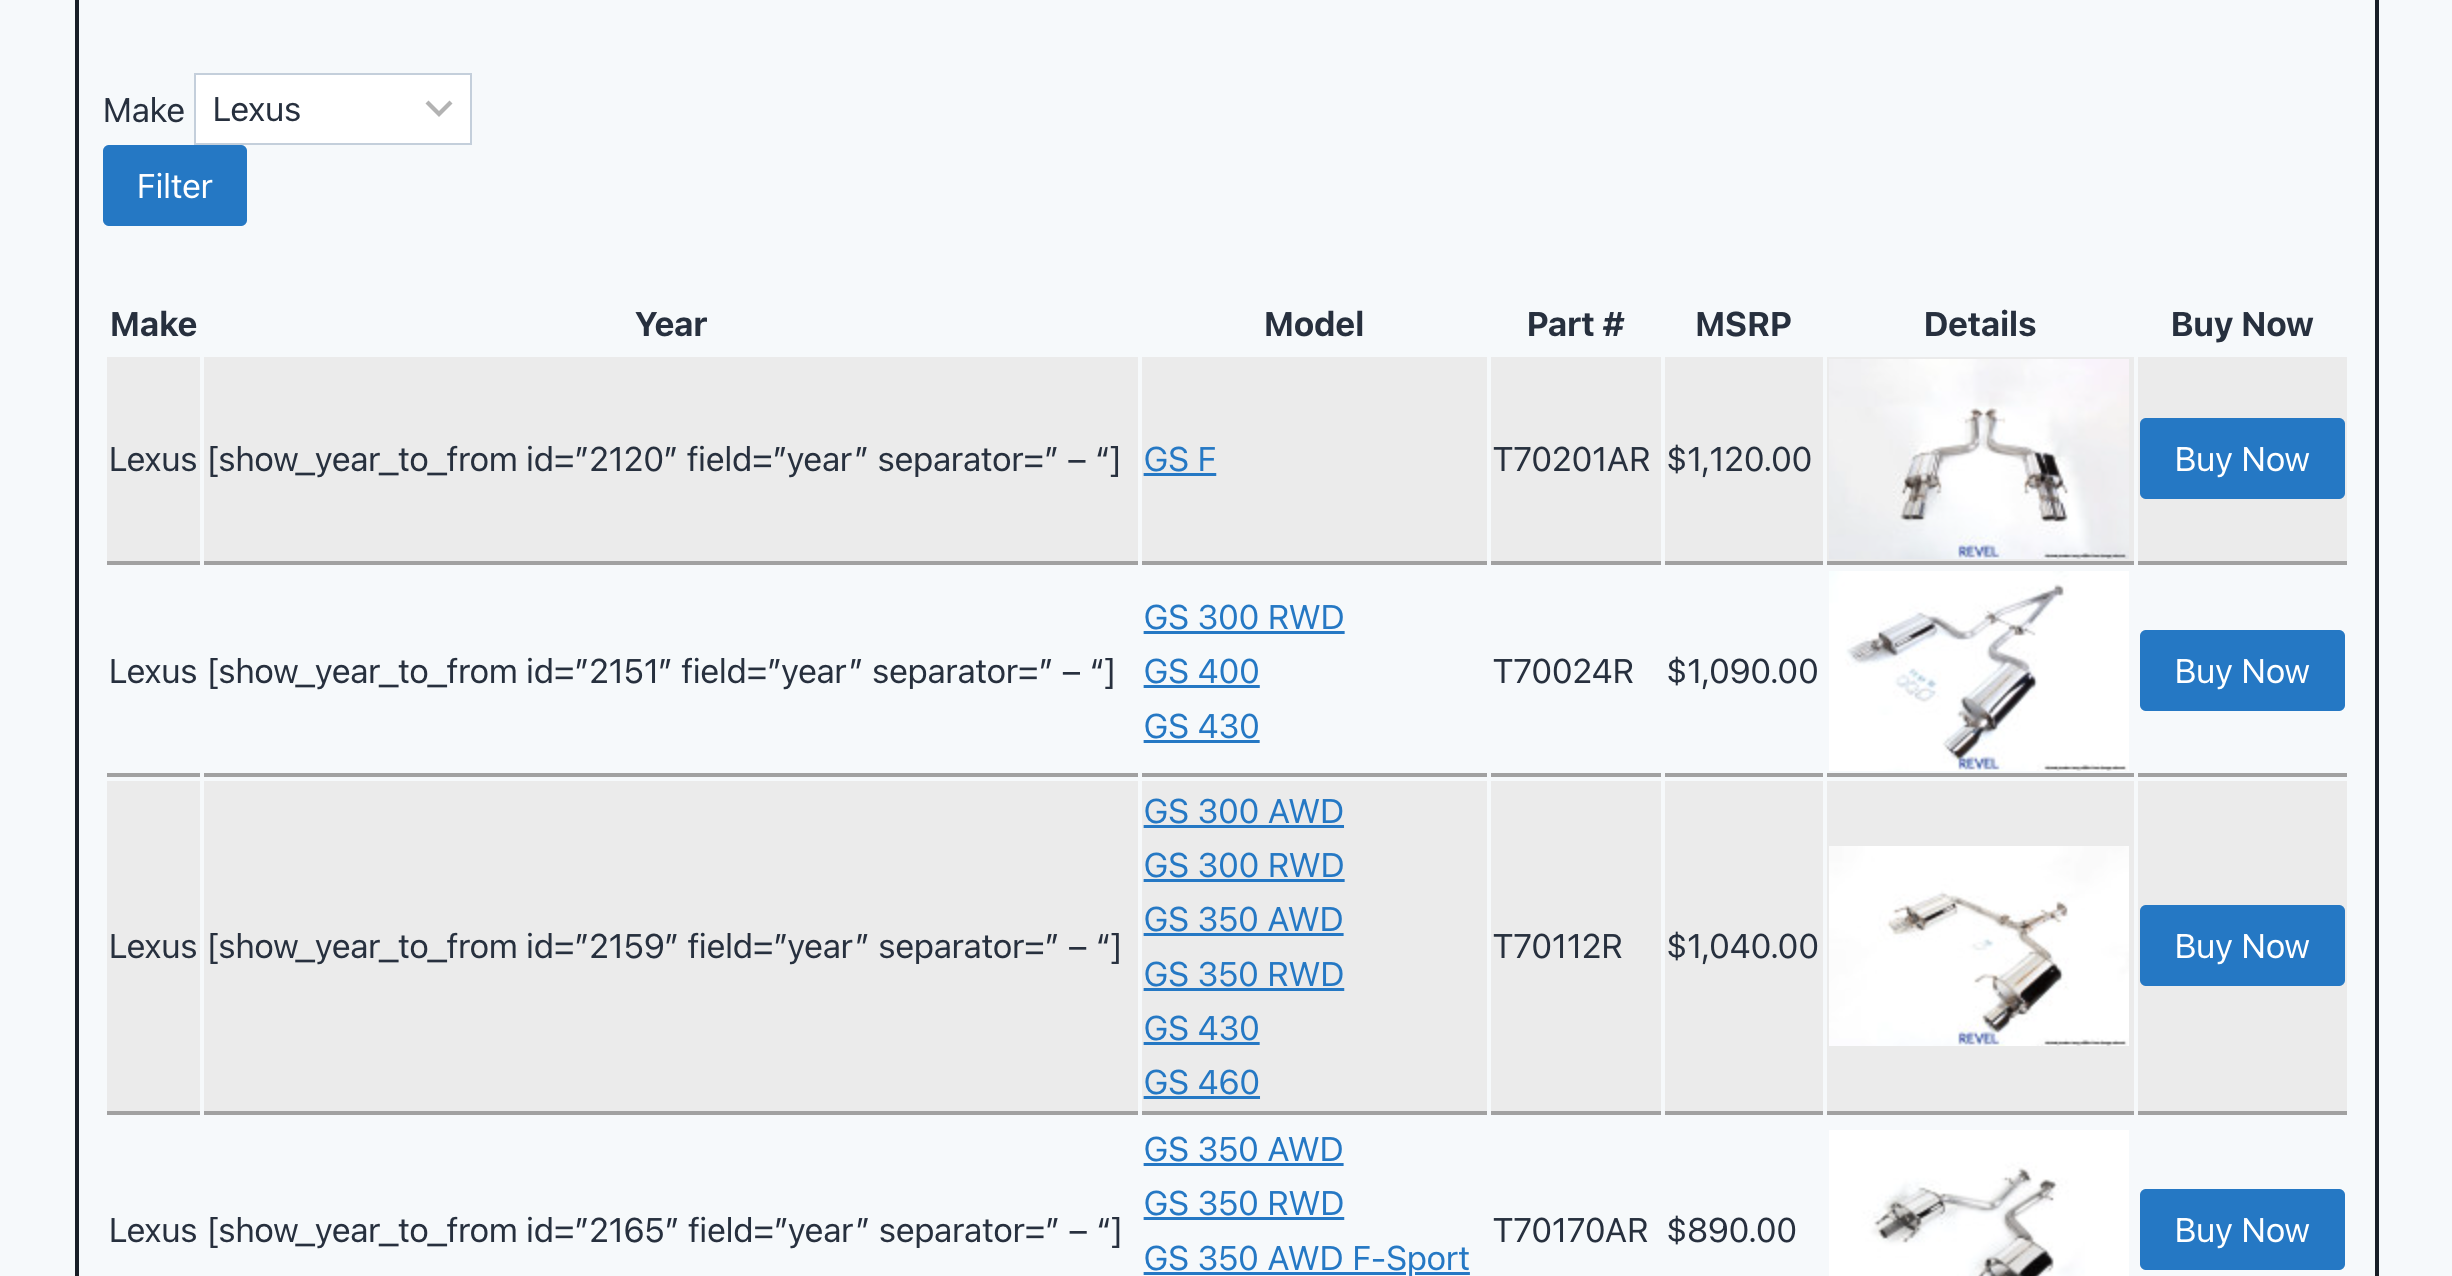This screenshot has height=1276, width=2452.
Task: Select part number T70024R text
Action: [1563, 671]
